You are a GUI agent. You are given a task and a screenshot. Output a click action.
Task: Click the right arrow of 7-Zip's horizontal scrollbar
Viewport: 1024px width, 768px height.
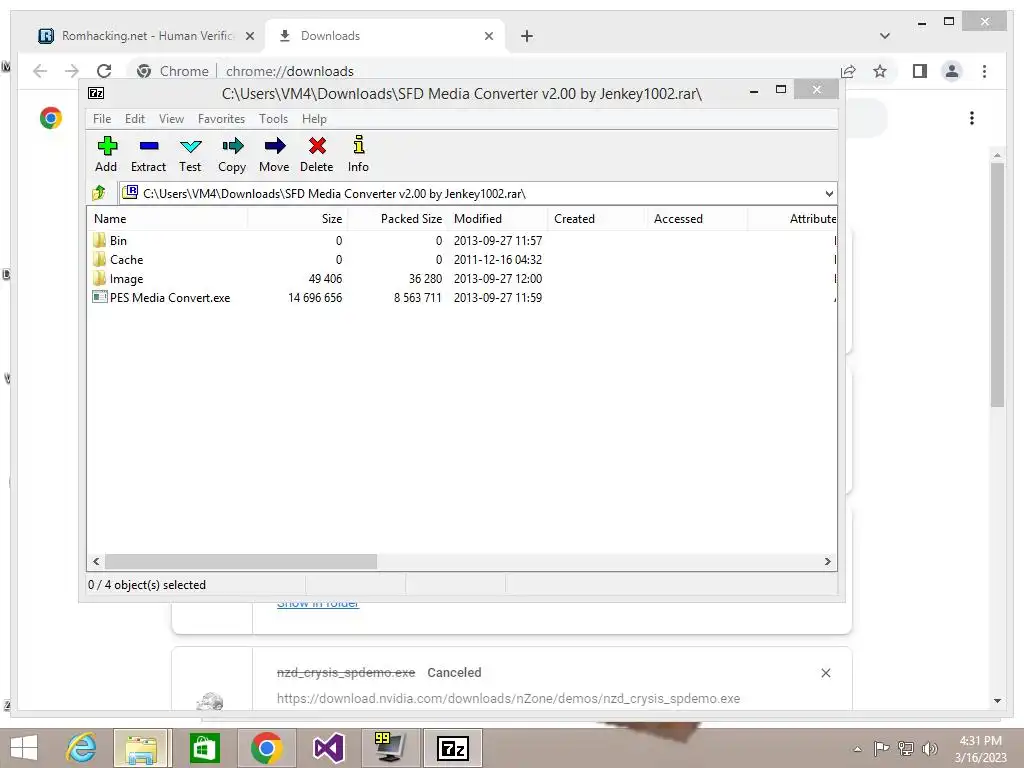pos(827,561)
